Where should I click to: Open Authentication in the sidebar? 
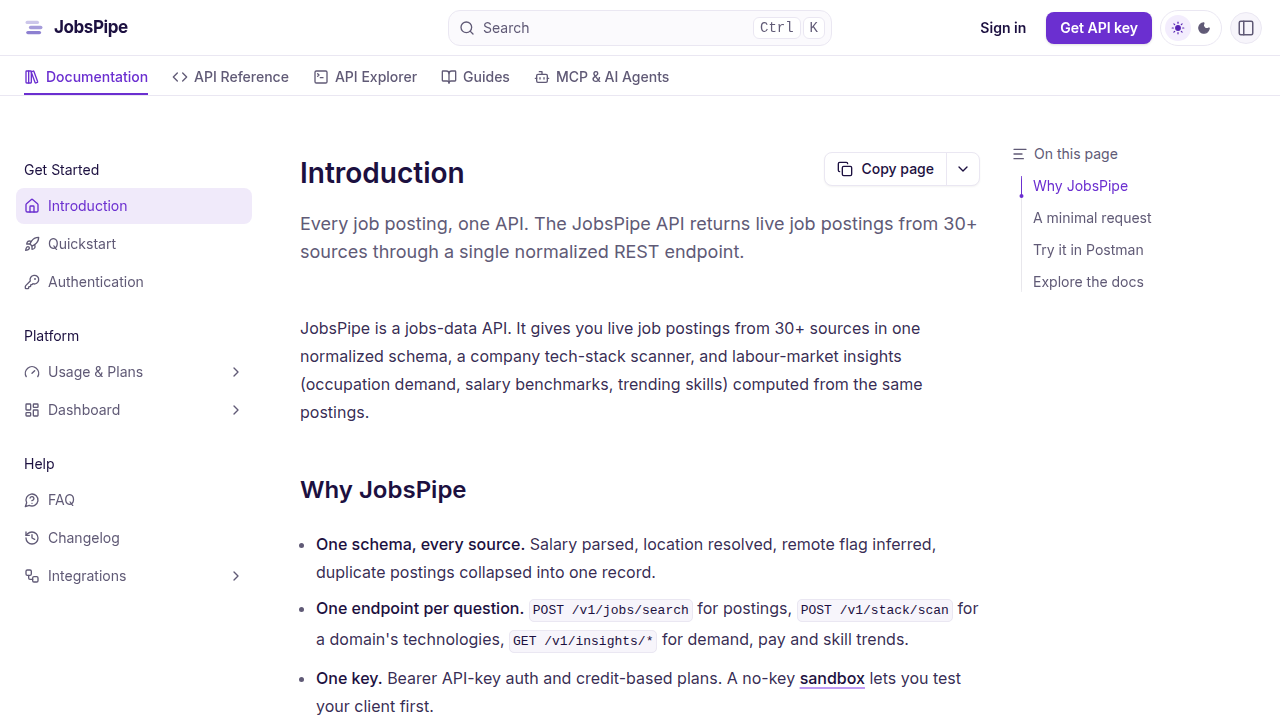(x=134, y=282)
